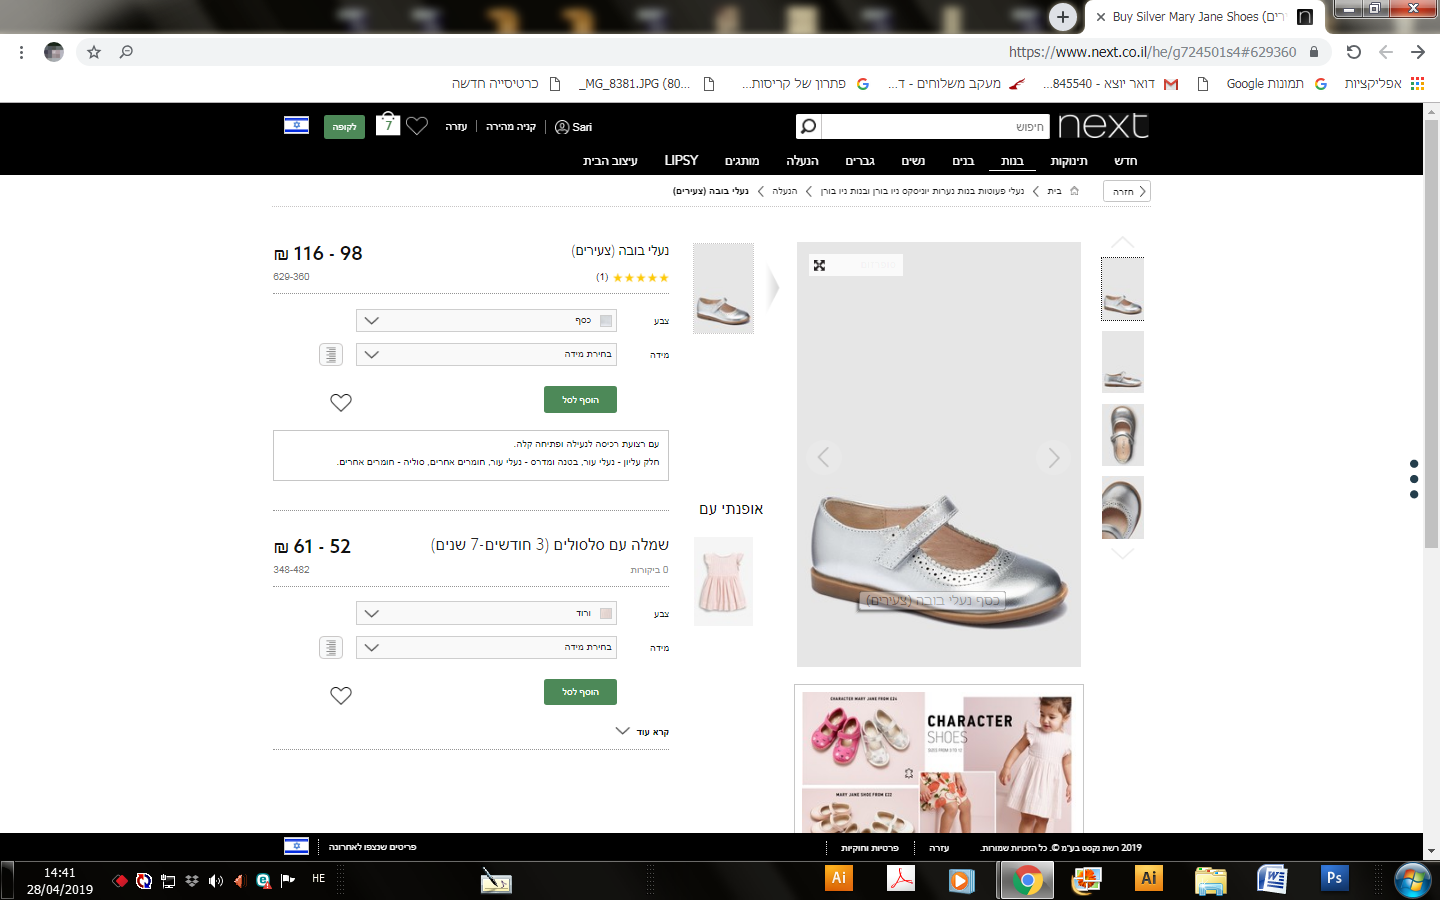View site security info via the lock icon
Viewport: 1440px width, 900px height.
pyautogui.click(x=1314, y=52)
